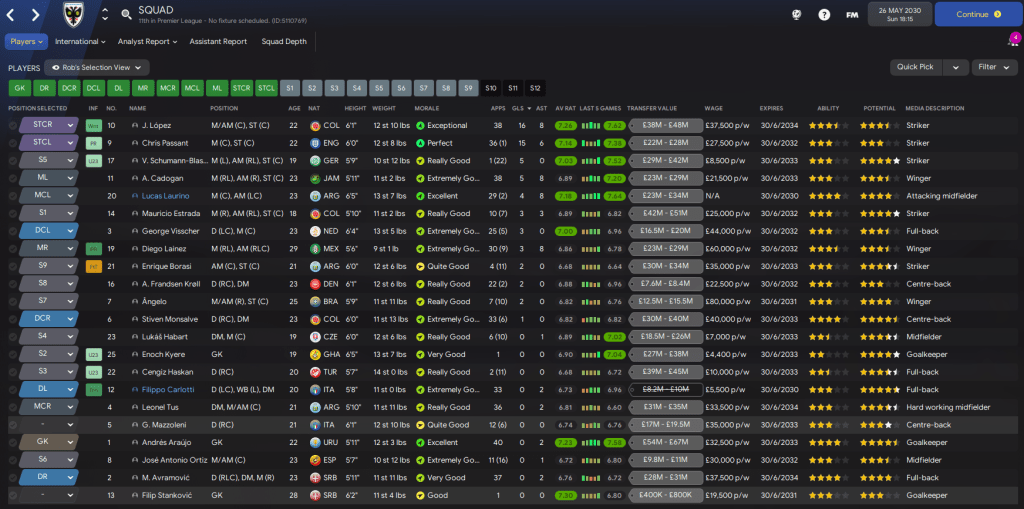
Task: Open the help question mark icon
Action: point(824,15)
